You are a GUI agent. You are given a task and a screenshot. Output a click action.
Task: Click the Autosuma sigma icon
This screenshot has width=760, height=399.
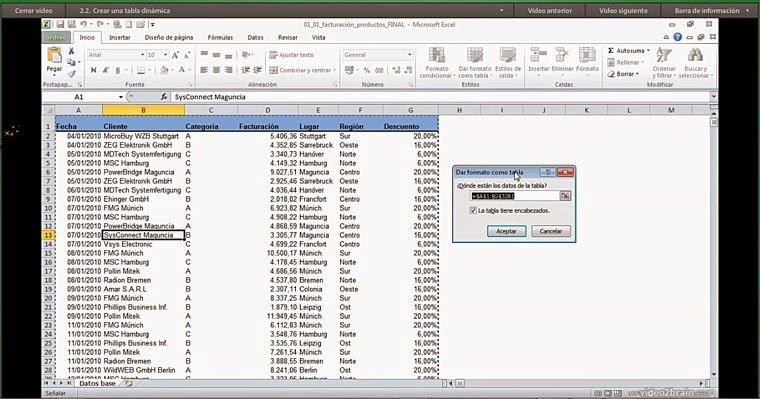[611, 50]
